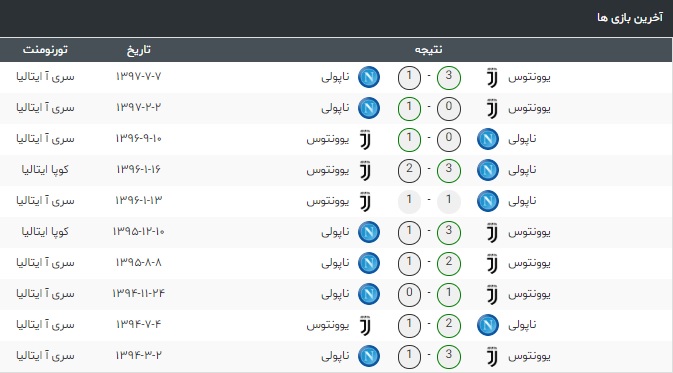Click the تورنمنت column header
Viewport: 673px width, 373px height.
[45, 50]
